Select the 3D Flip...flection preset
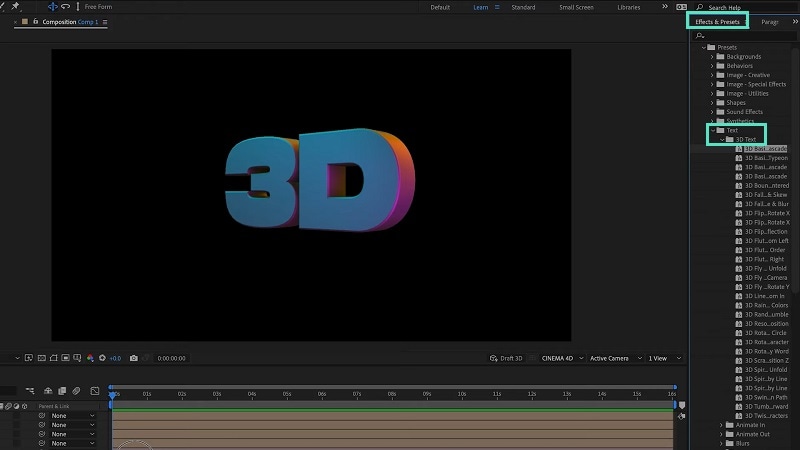800x450 pixels. [762, 232]
